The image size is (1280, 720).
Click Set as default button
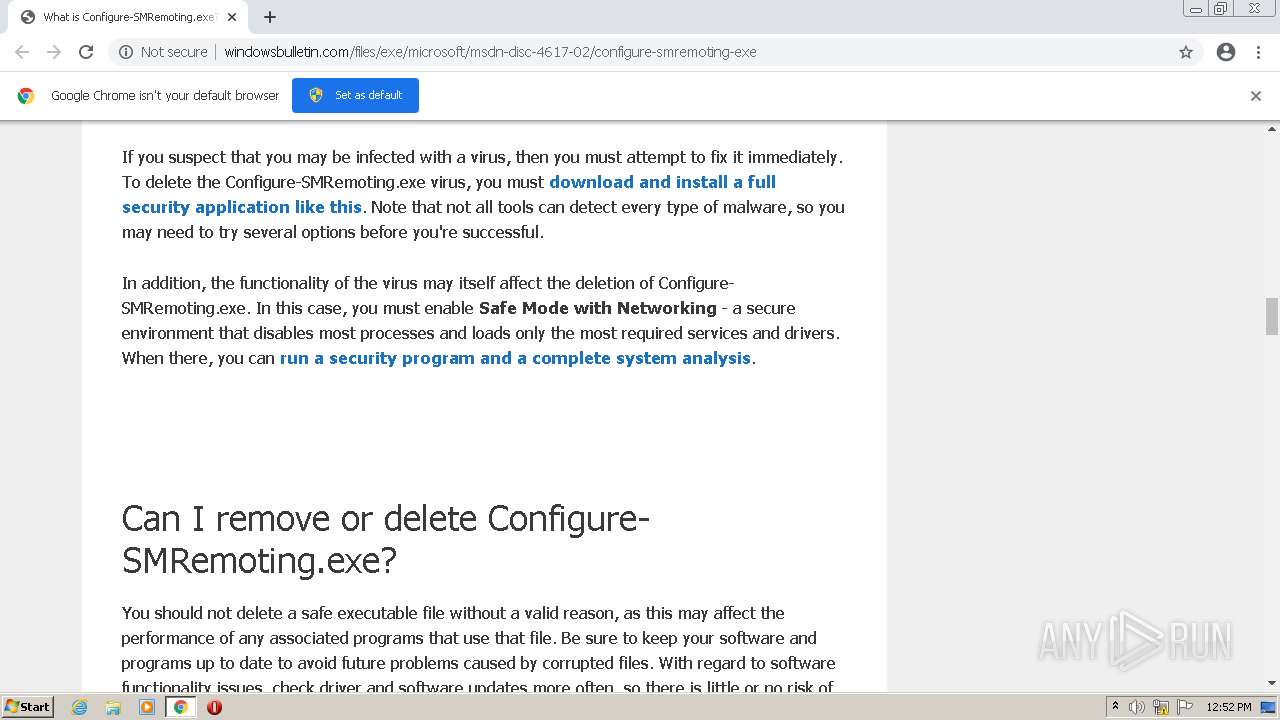pyautogui.click(x=355, y=95)
